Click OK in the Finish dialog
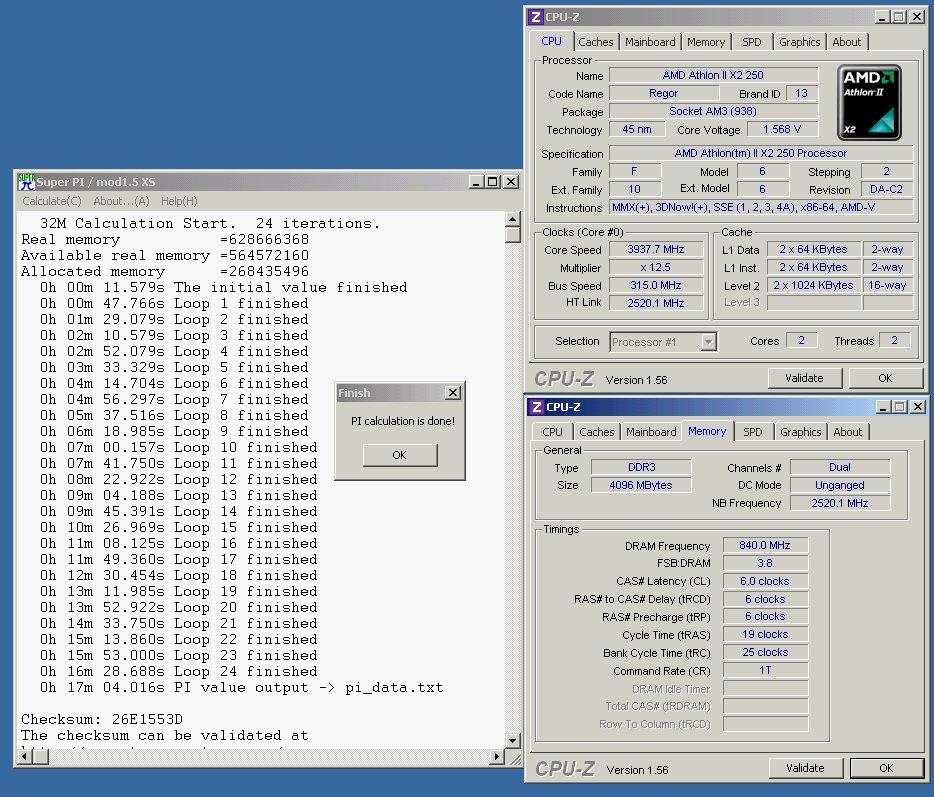 400,455
